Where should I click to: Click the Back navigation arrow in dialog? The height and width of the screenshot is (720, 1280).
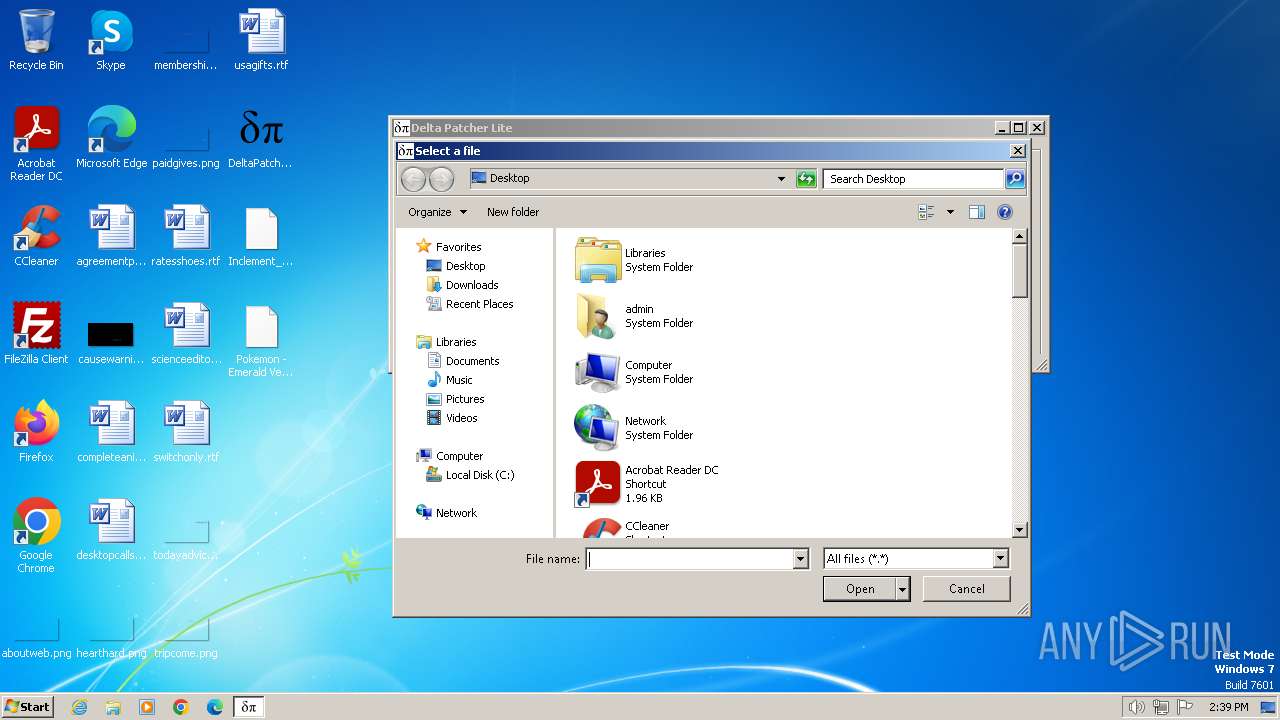[x=413, y=179]
